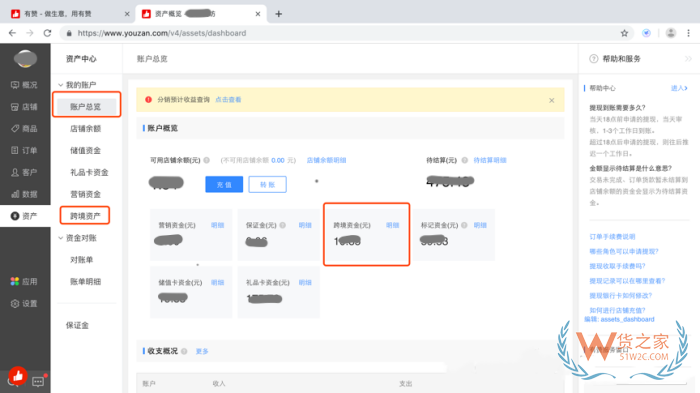Open 明细 link for 营销资金(元)
This screenshot has height=393, width=700.
tap(217, 226)
